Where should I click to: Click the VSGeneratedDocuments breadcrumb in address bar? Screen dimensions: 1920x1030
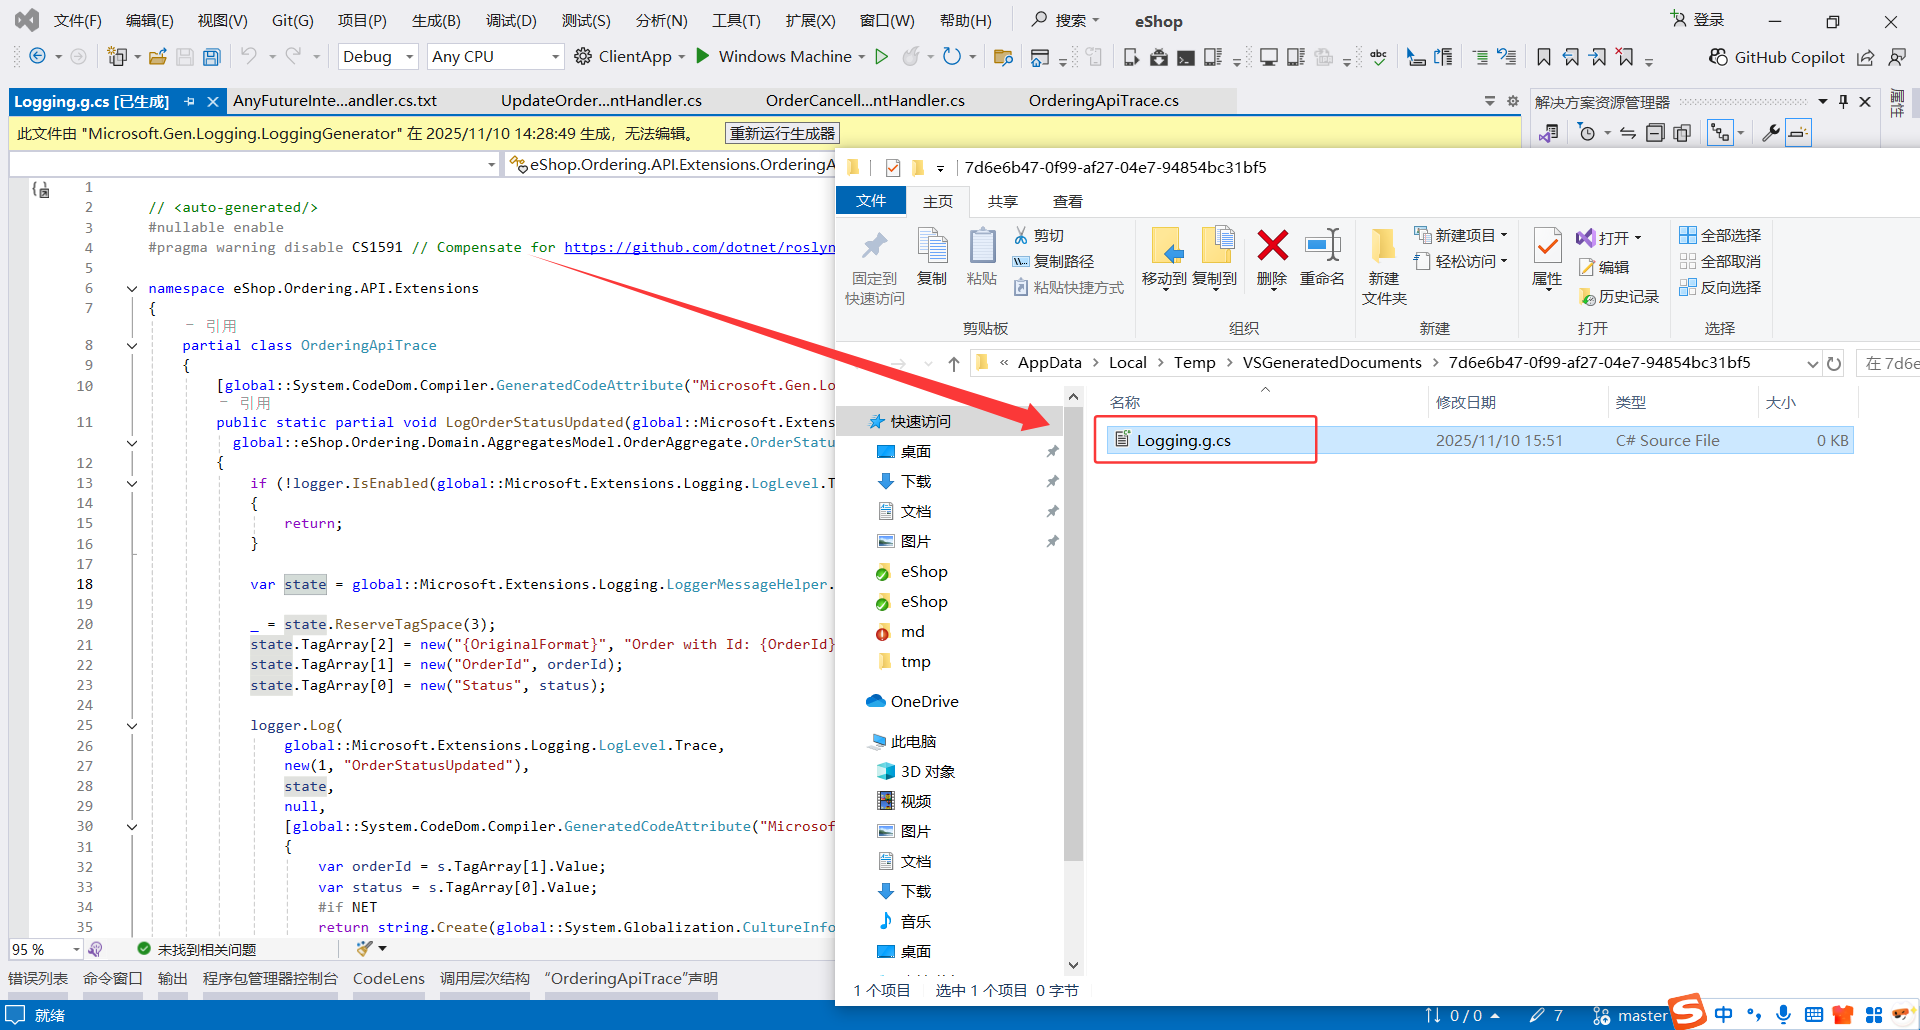[x=1332, y=363]
